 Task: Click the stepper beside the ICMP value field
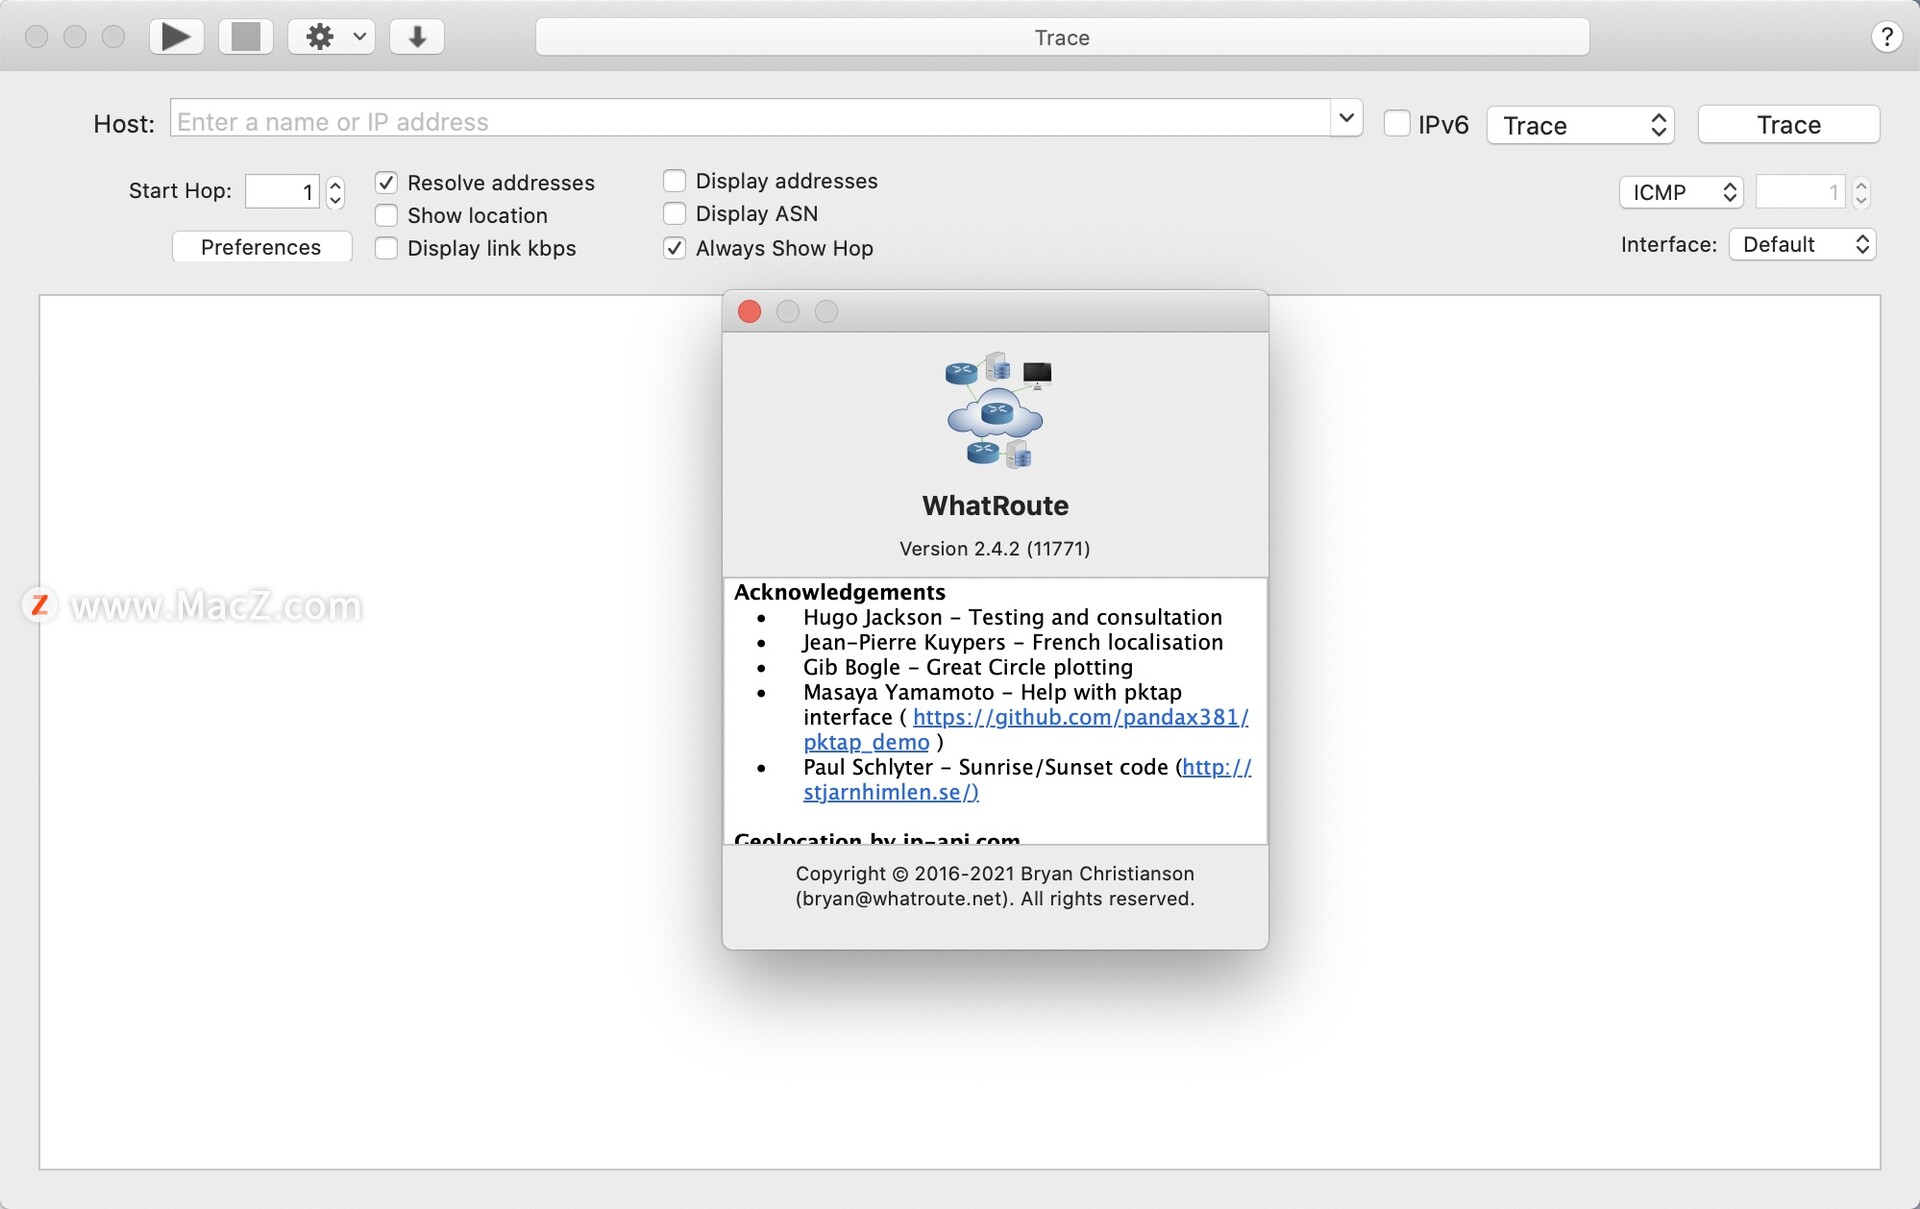(1861, 192)
